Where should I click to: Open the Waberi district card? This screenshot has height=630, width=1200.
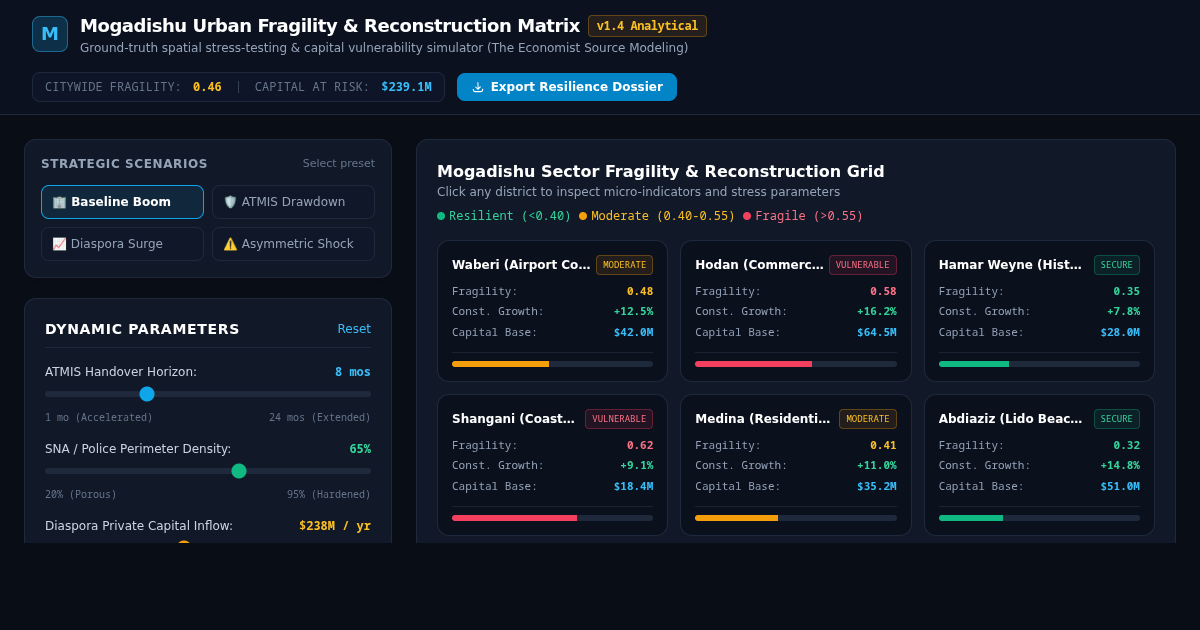[x=552, y=311]
